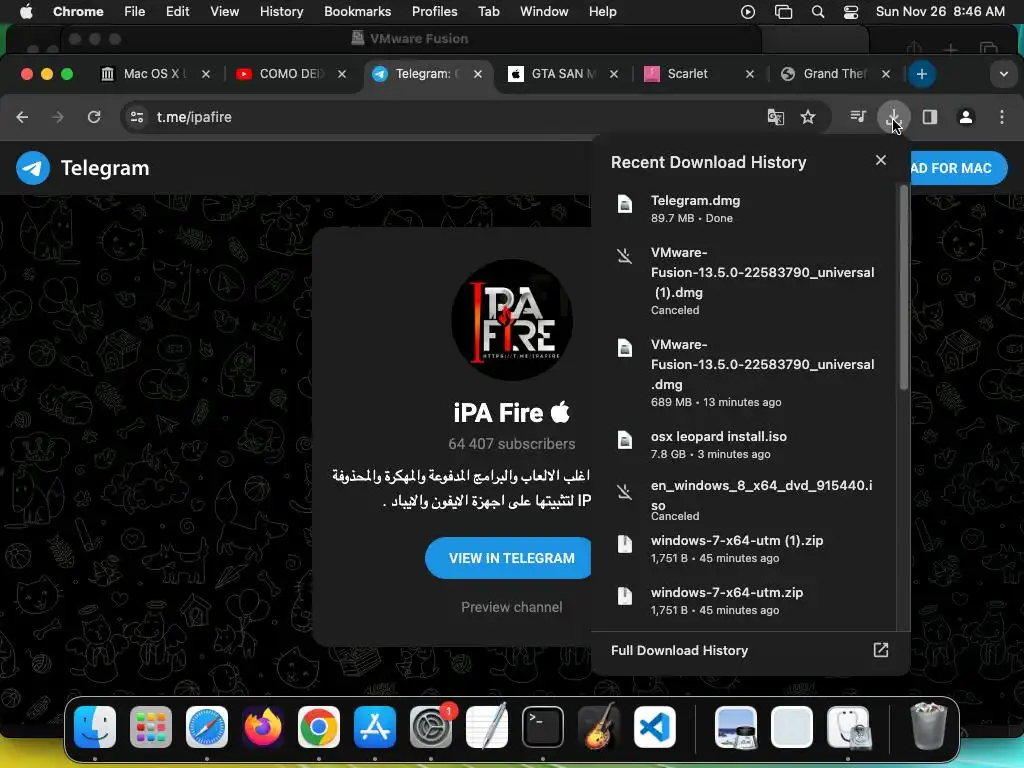
Task: Open osx leopard install.iso download entry
Action: click(744, 444)
